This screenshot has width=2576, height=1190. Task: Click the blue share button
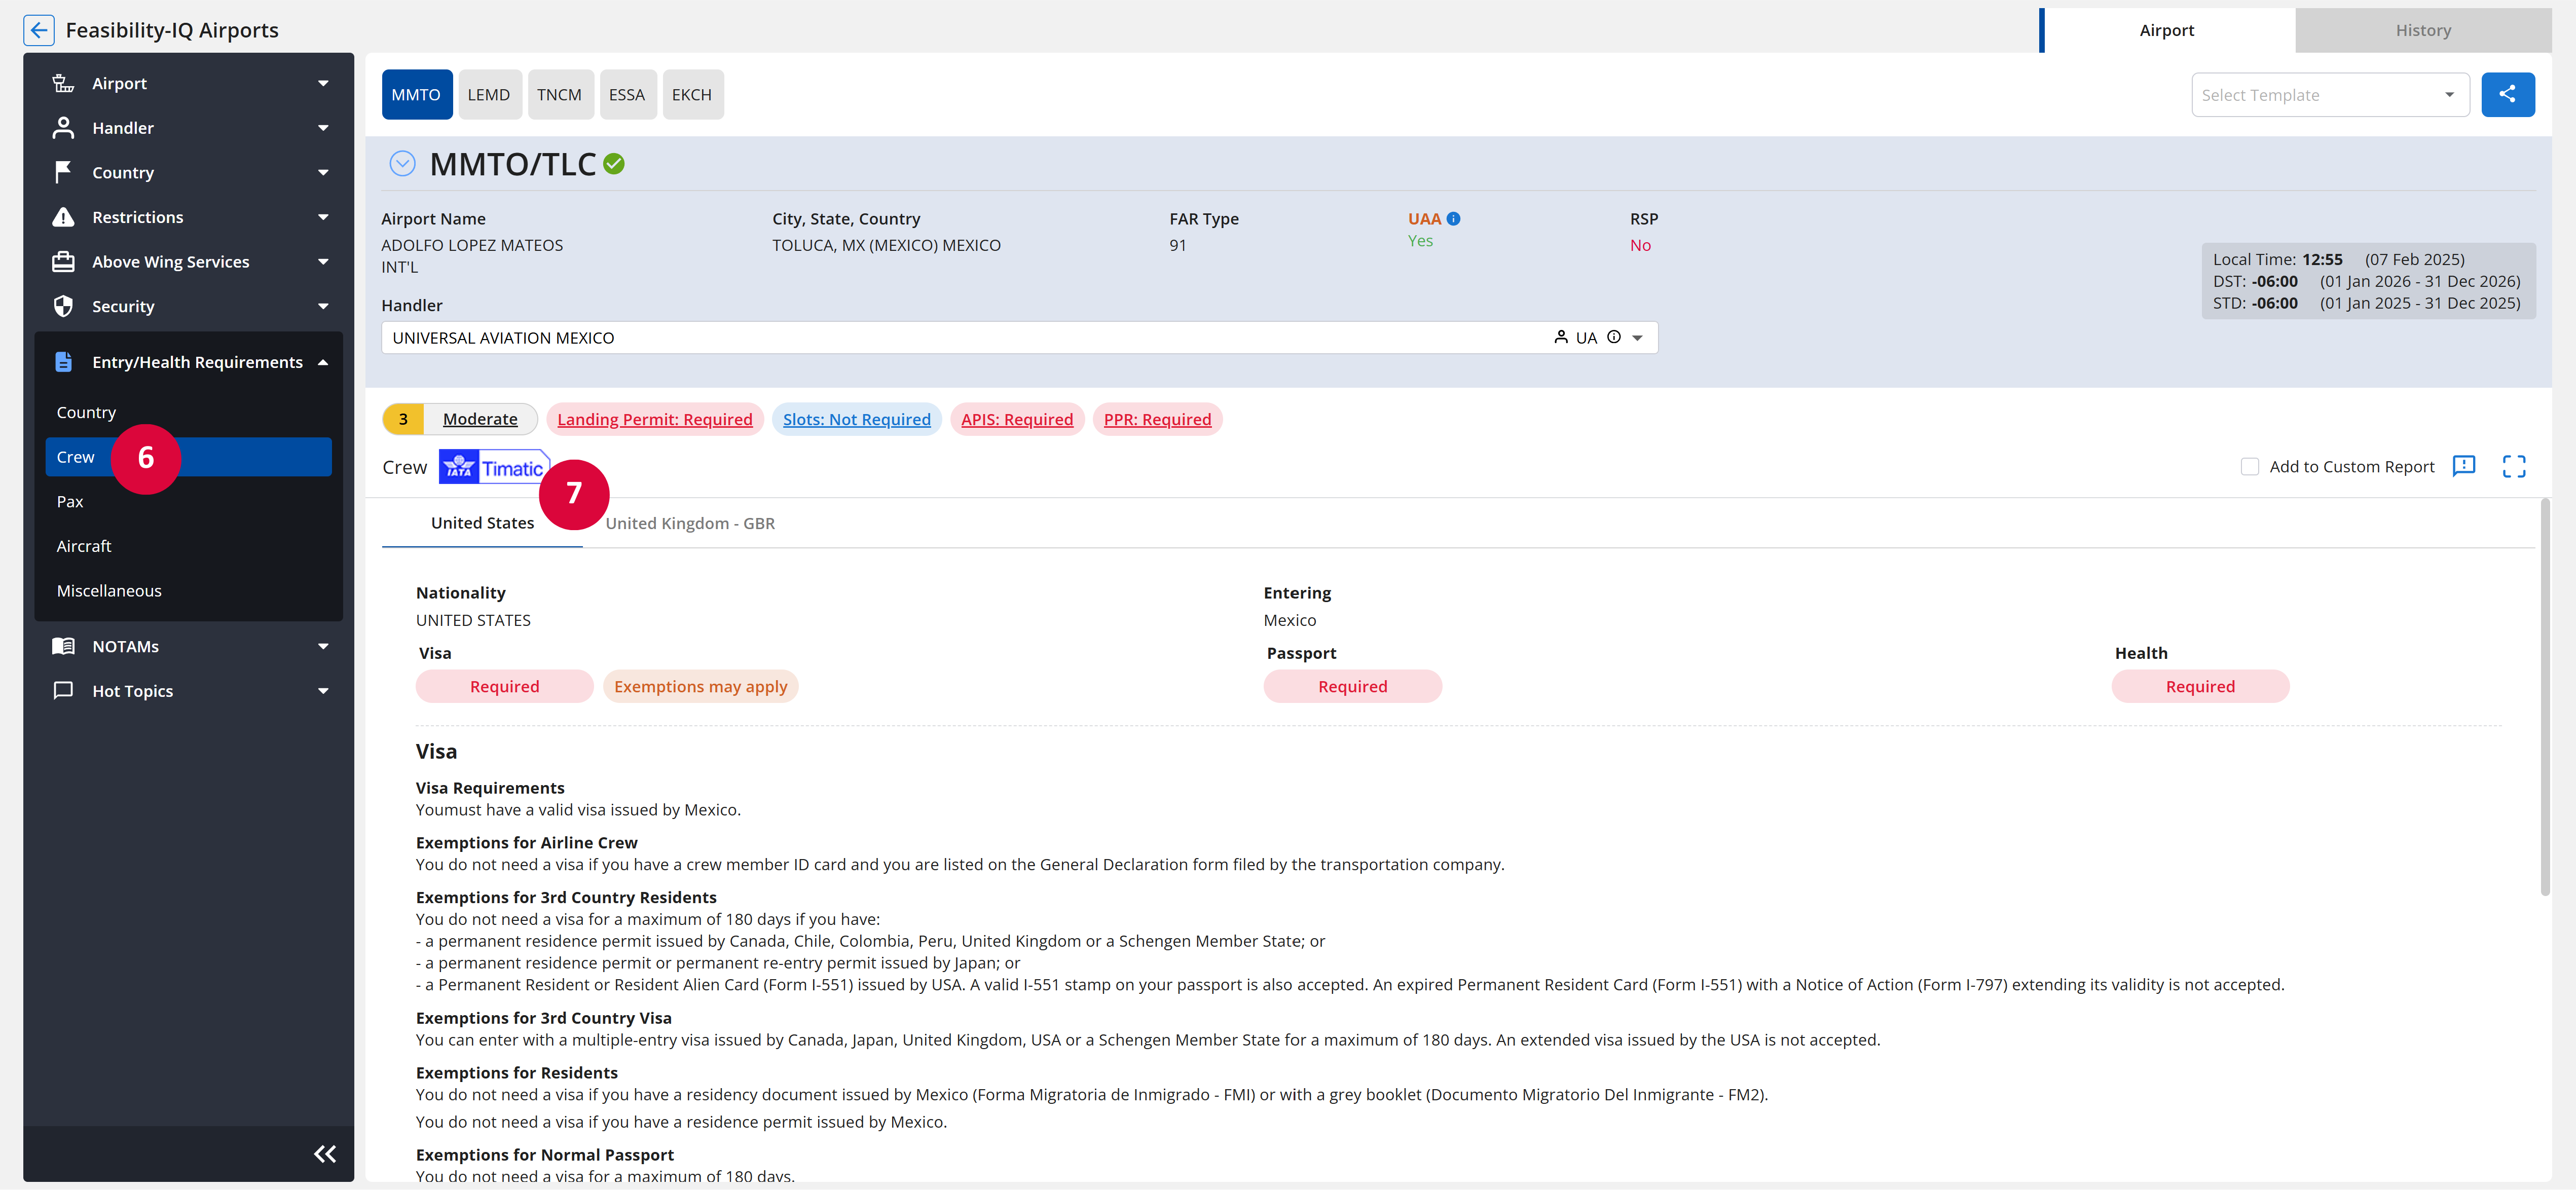[2507, 95]
